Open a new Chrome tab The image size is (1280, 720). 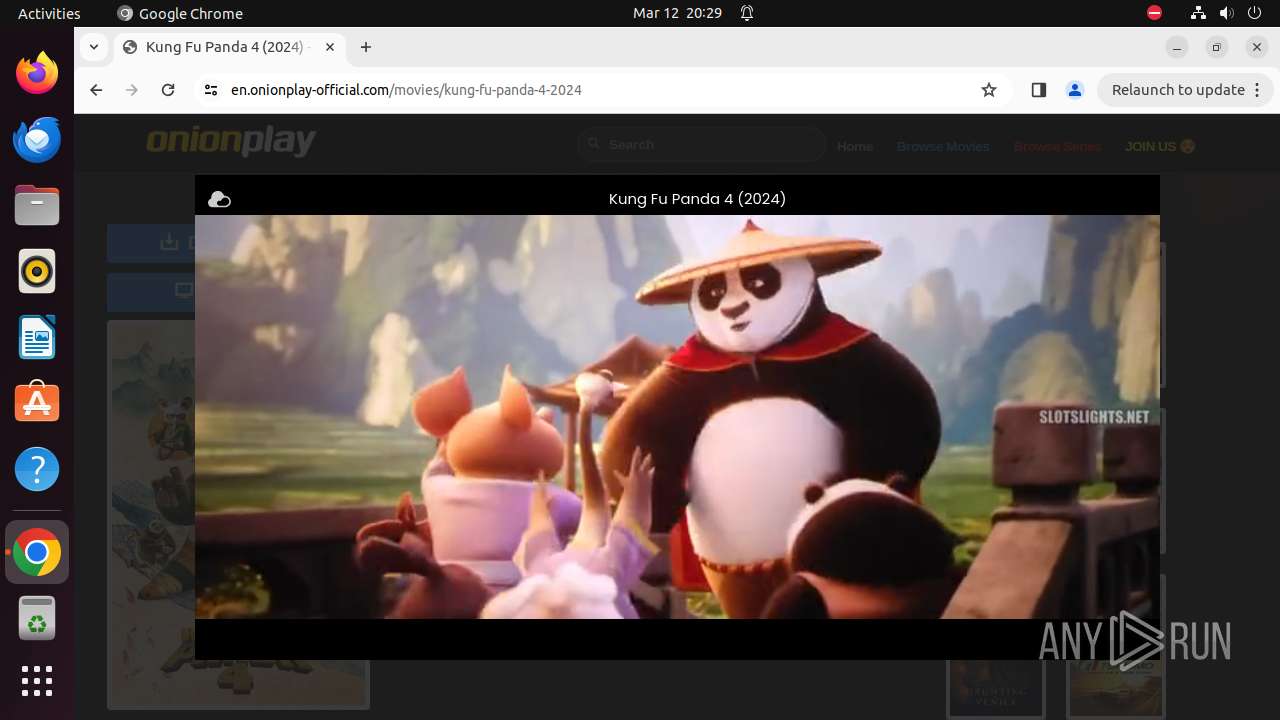(366, 47)
